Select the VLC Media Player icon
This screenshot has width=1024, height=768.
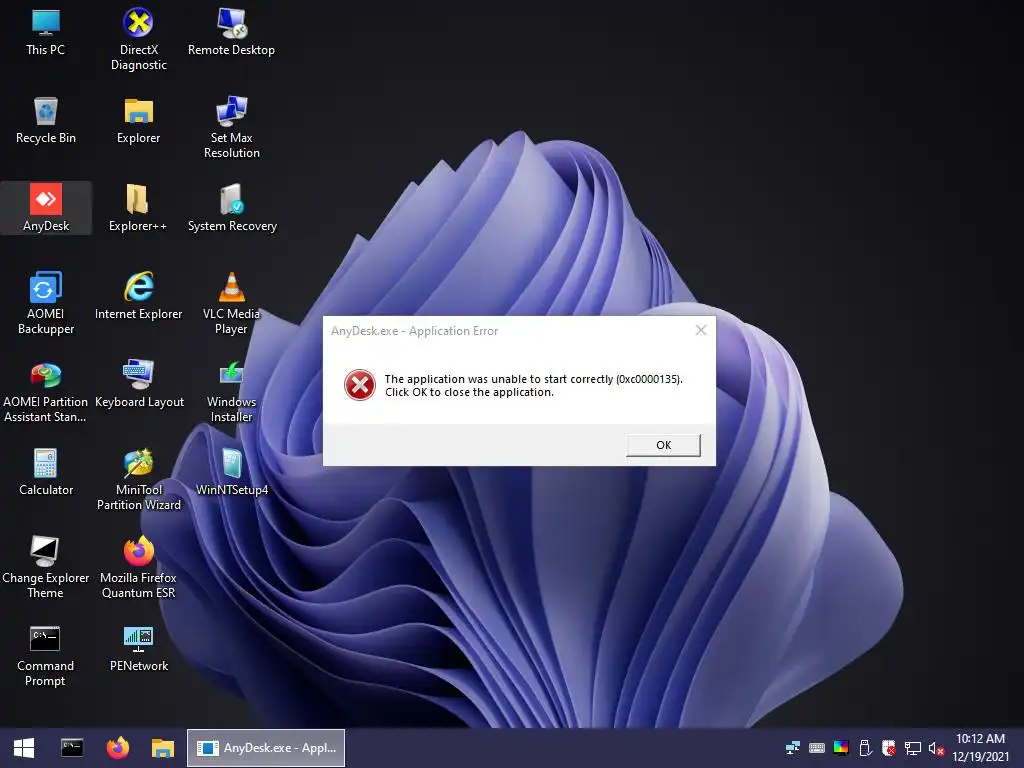point(231,304)
